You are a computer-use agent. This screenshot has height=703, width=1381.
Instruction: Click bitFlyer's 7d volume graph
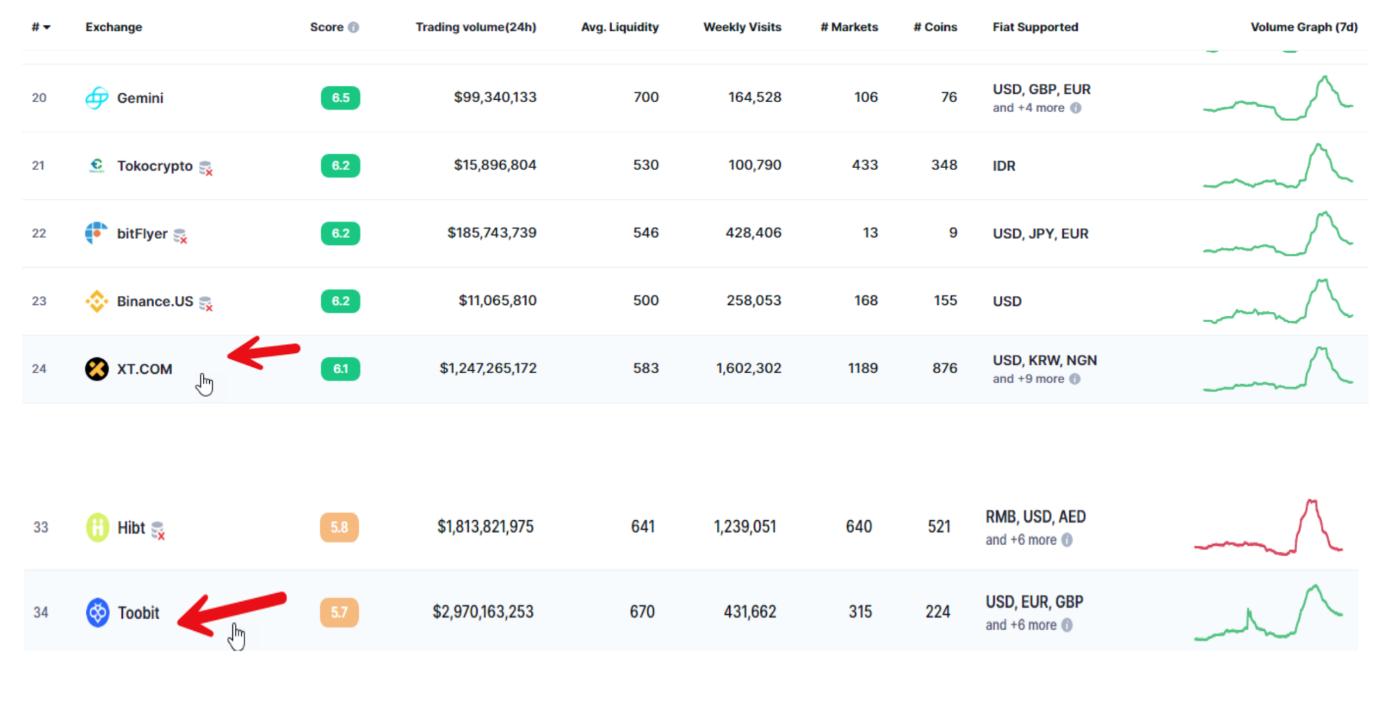click(1278, 233)
